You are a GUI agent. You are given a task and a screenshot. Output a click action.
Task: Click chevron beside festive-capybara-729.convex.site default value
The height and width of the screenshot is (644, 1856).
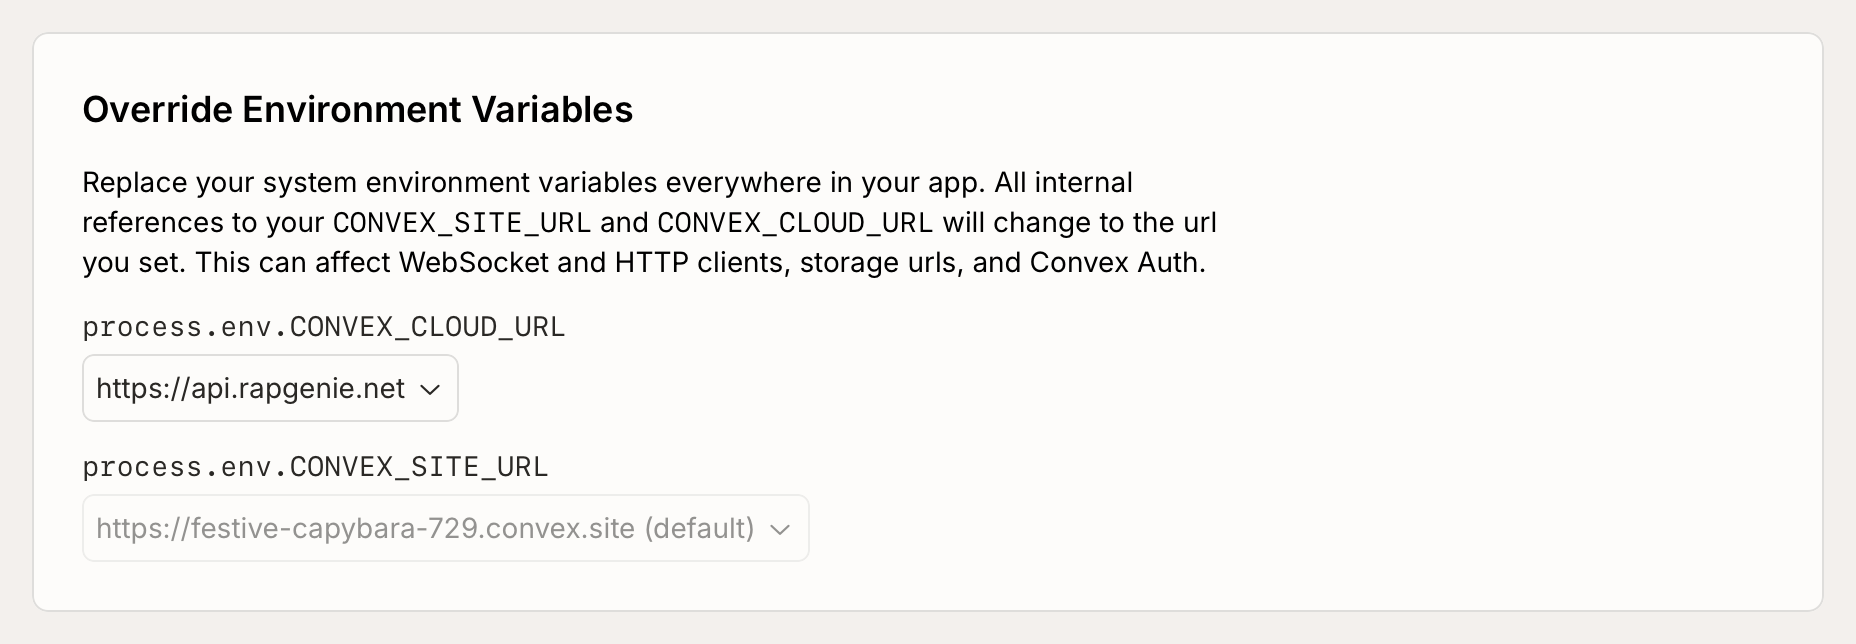[780, 529]
